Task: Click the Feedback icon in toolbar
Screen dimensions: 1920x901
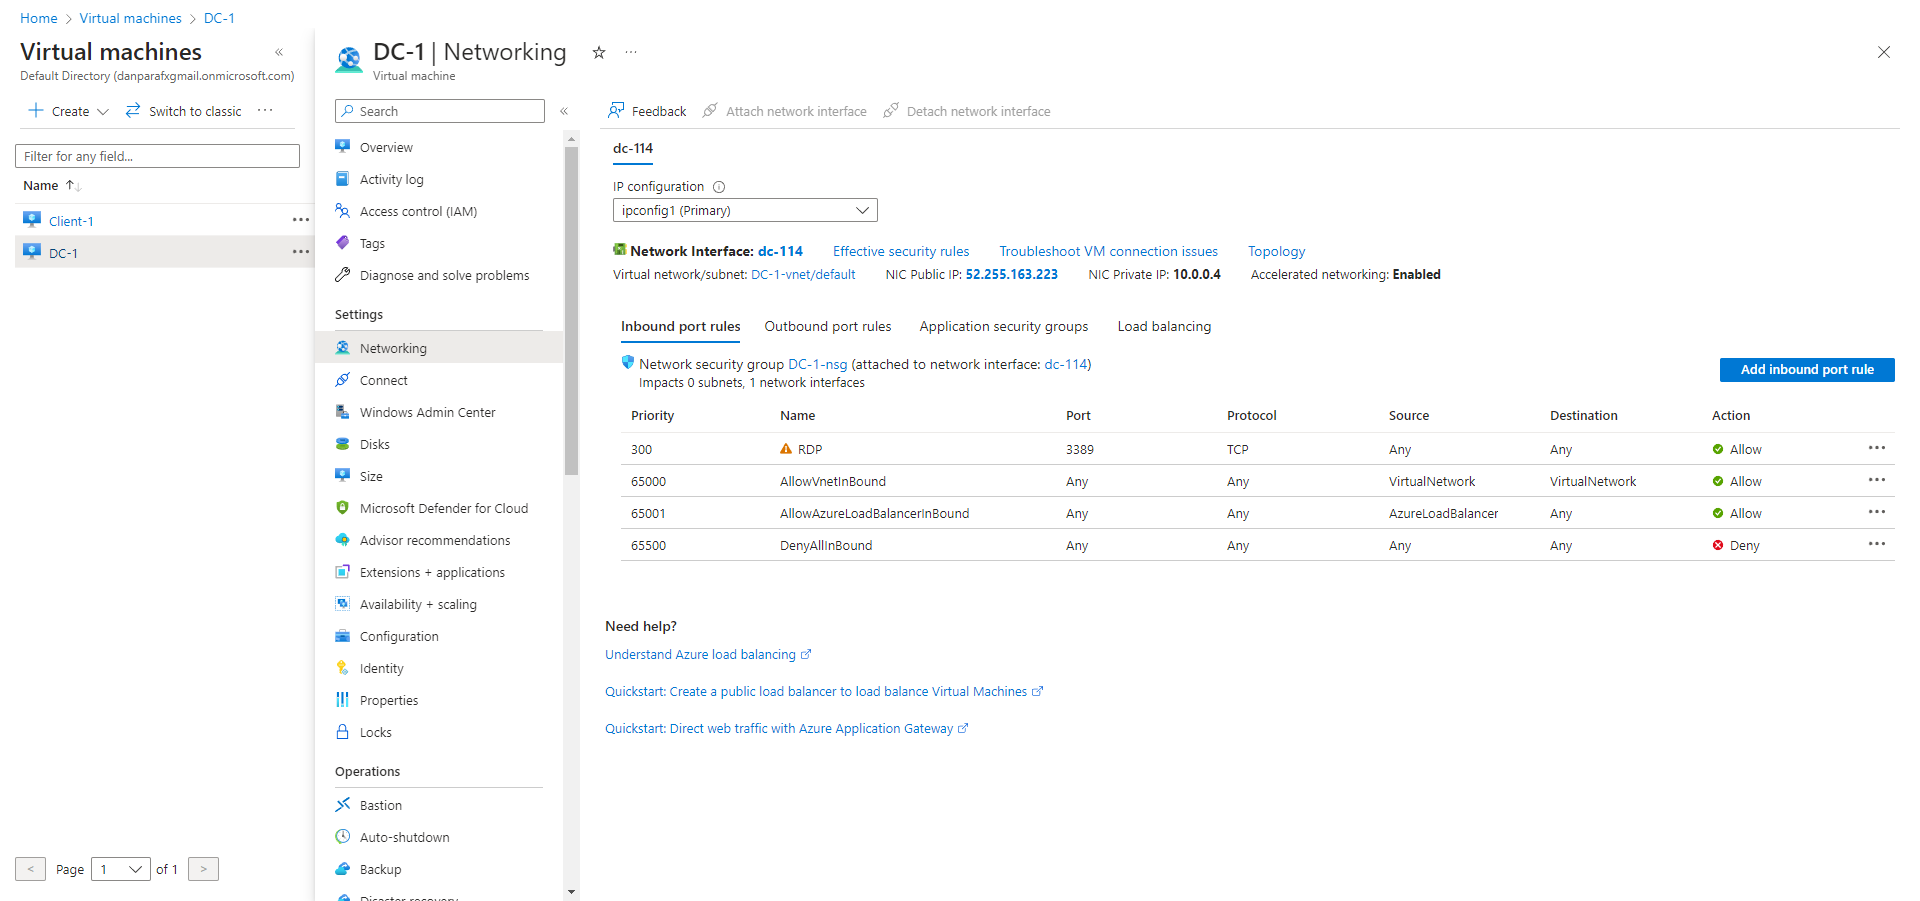Action: tap(616, 110)
